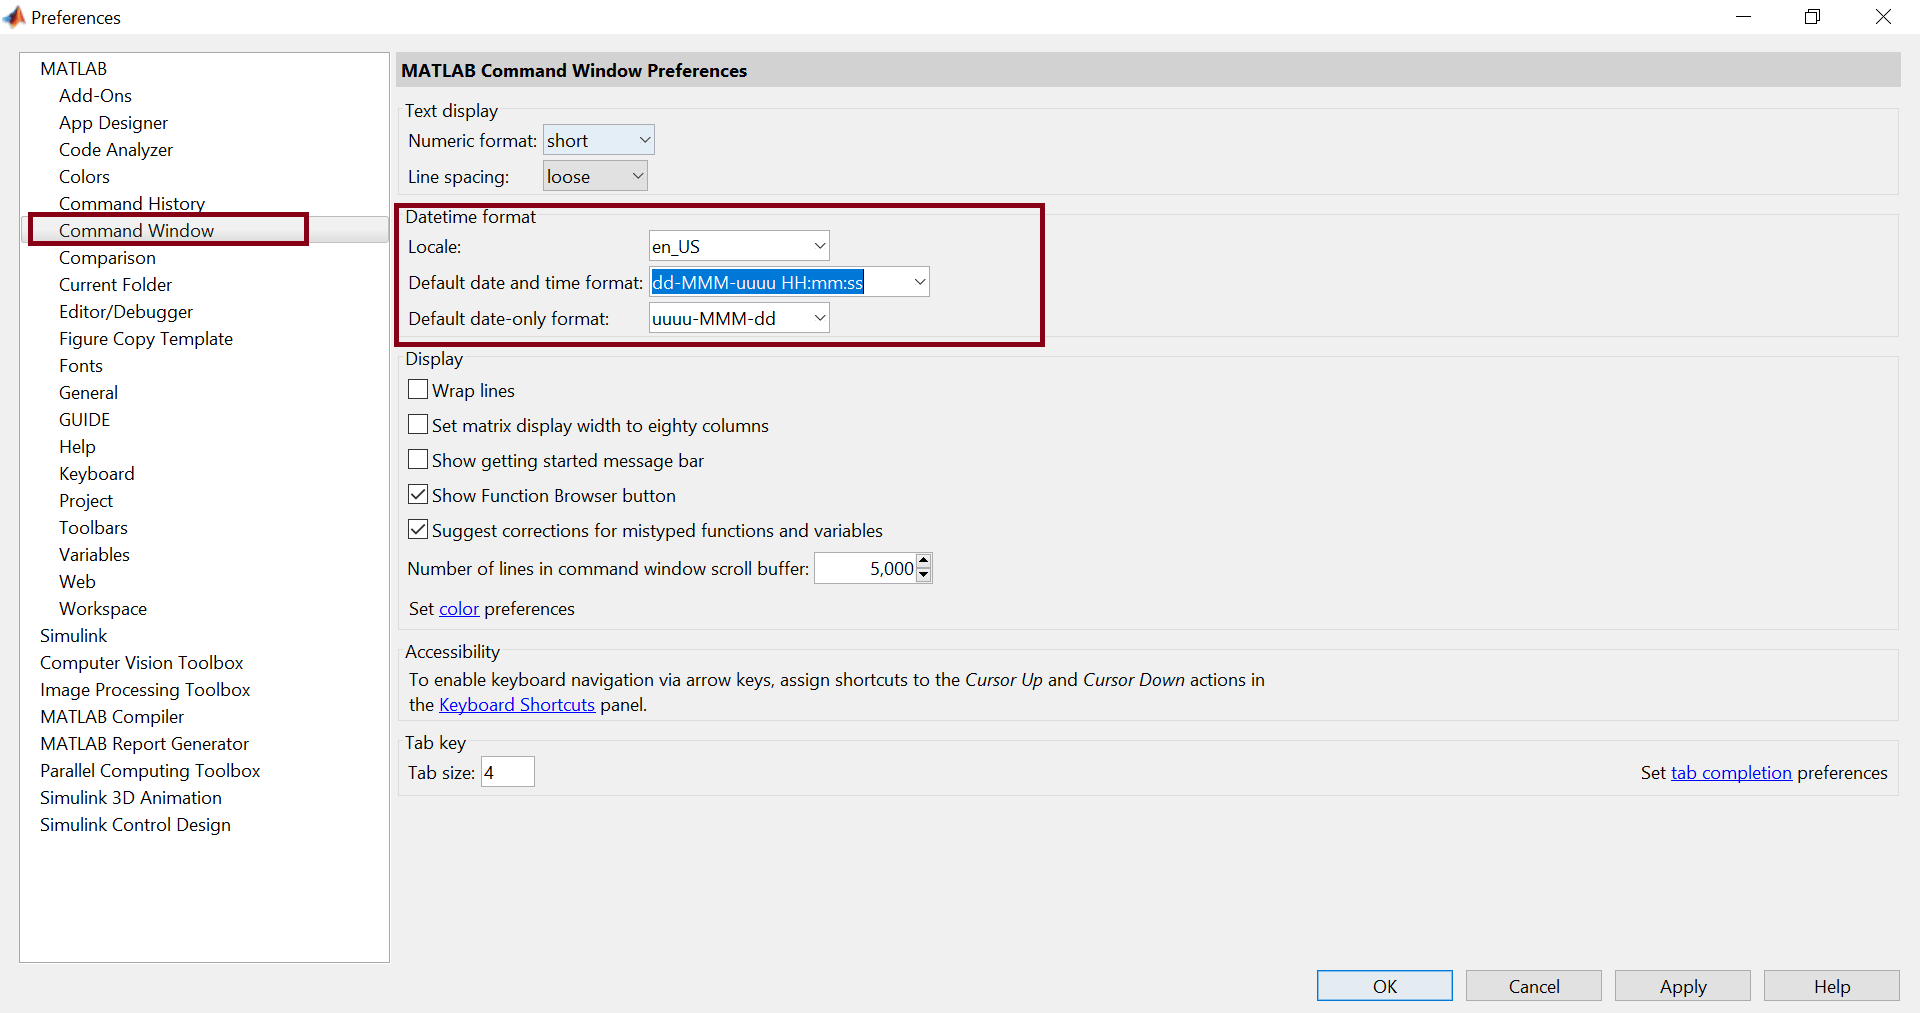This screenshot has width=1920, height=1013.
Task: Select Code Analyzer in the tree
Action: (116, 149)
